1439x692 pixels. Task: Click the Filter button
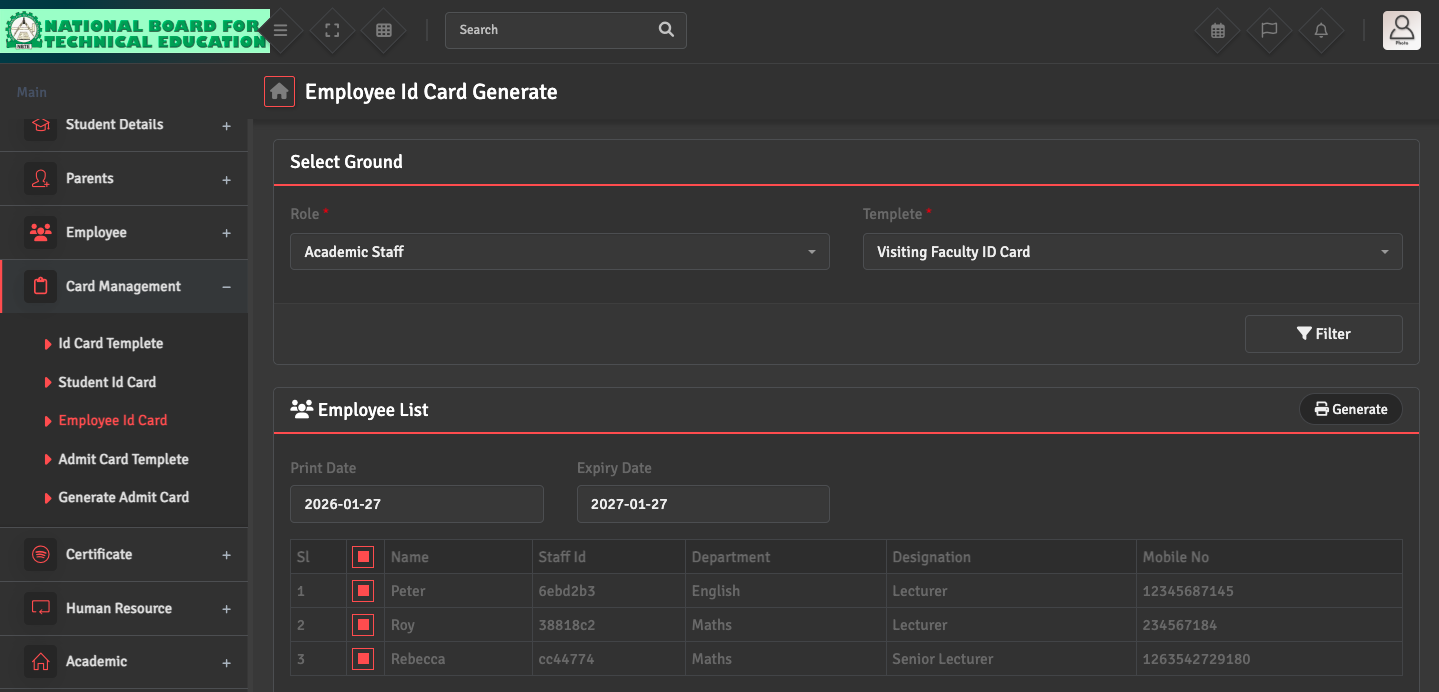point(1323,334)
